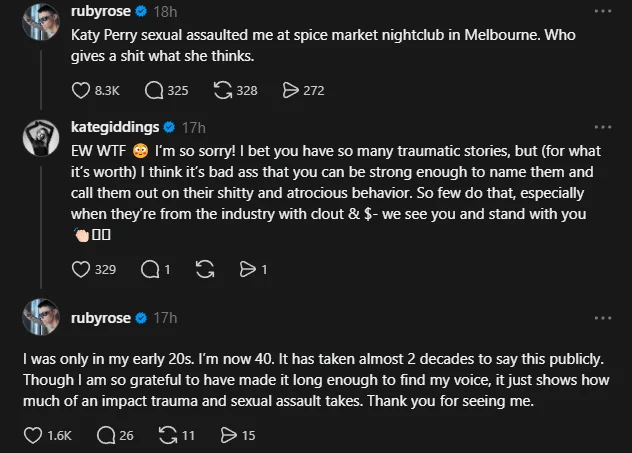Reply to kategiddings' comment
Viewport: 632px width, 453px height.
[x=150, y=269]
